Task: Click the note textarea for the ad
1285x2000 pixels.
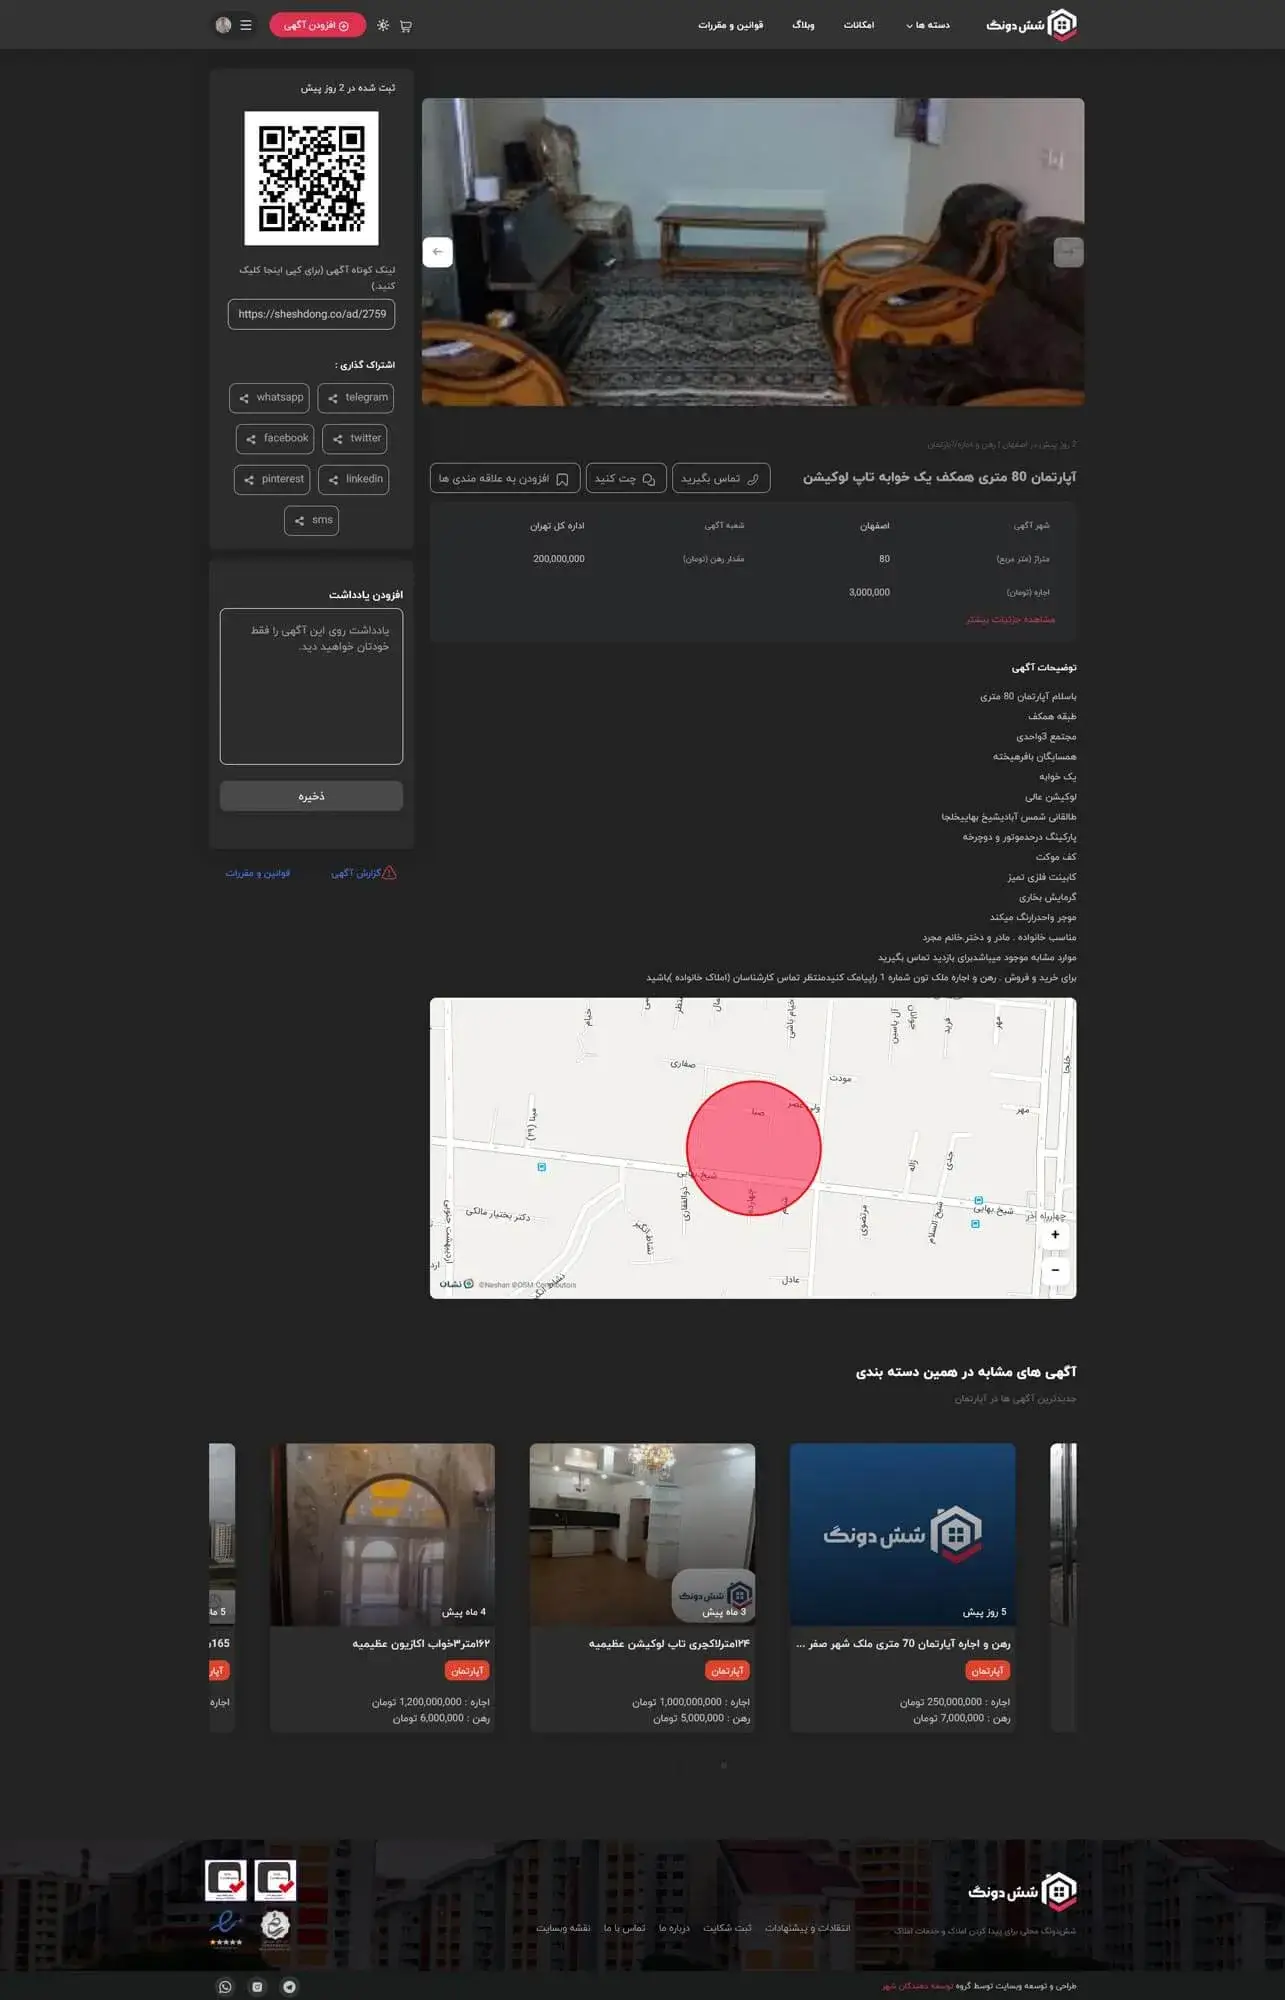Action: (311, 686)
